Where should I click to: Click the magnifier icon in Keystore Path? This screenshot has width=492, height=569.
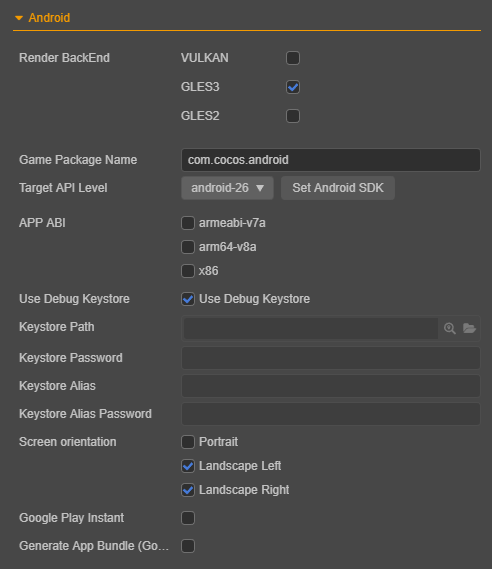click(x=450, y=328)
